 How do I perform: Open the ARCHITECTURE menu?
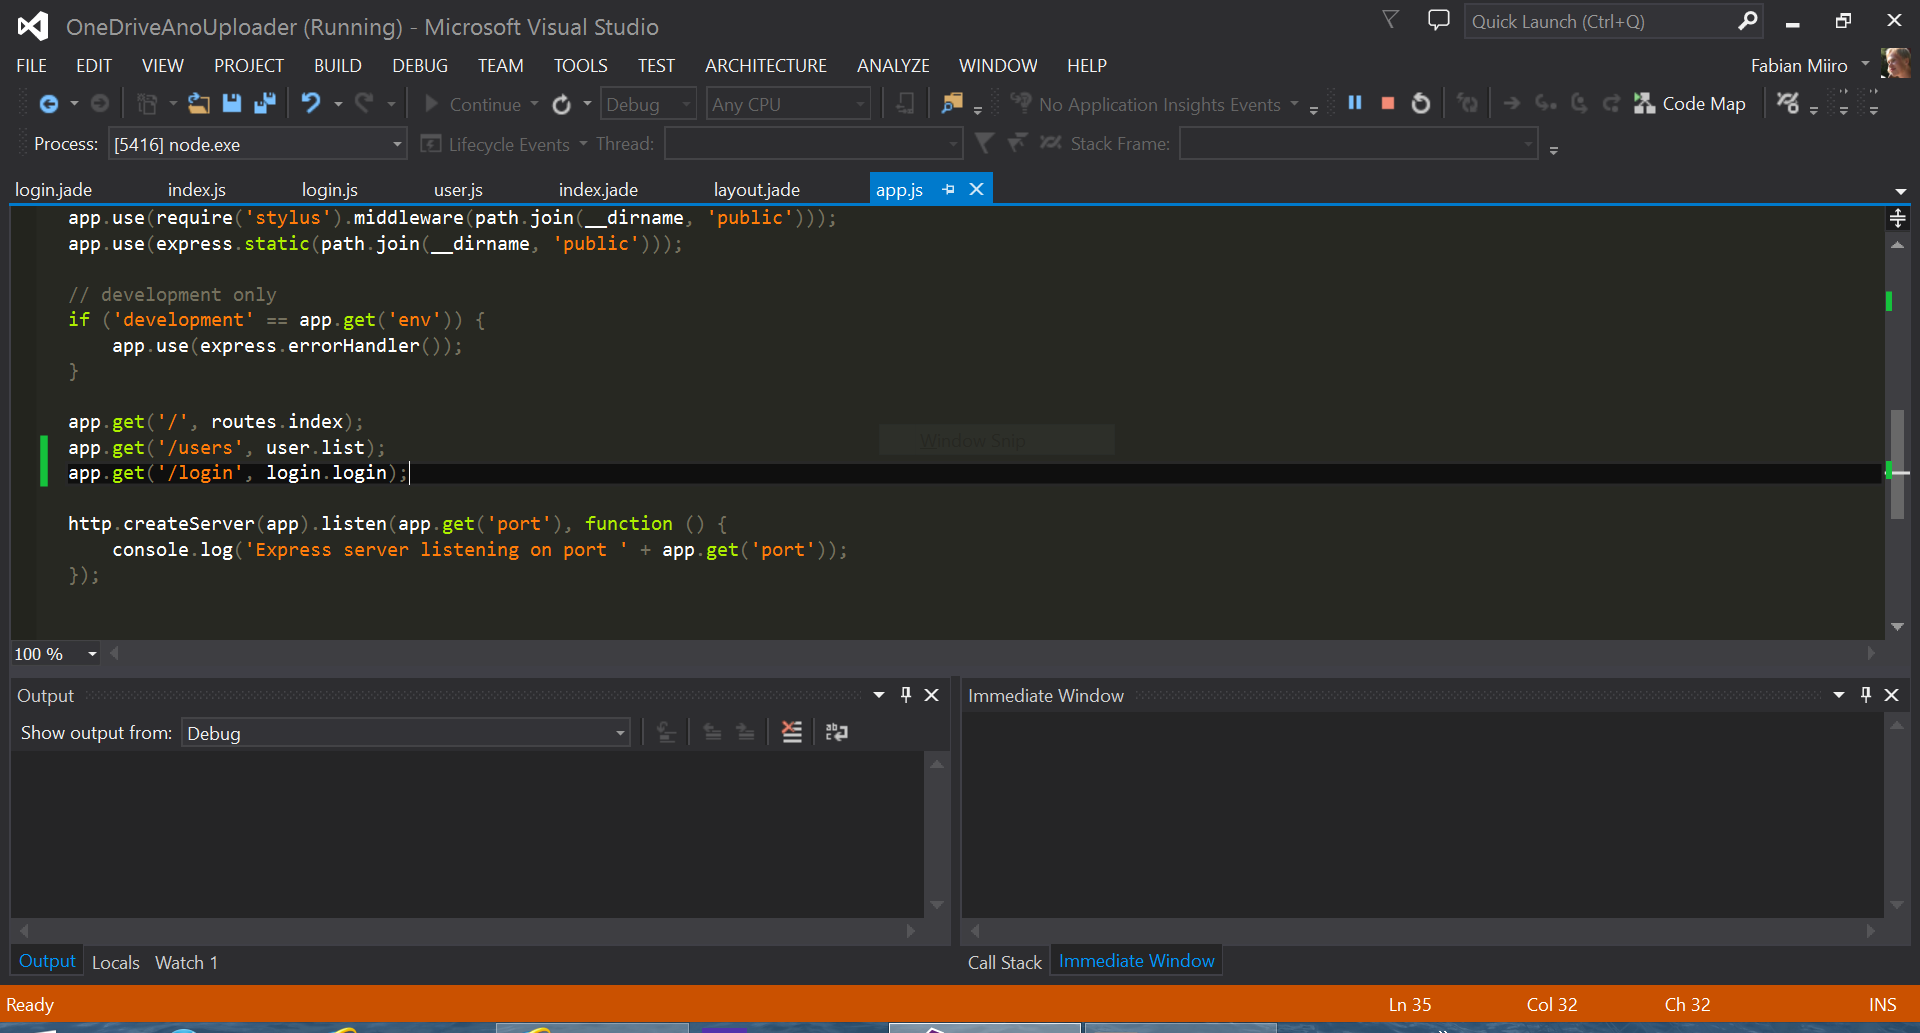766,66
